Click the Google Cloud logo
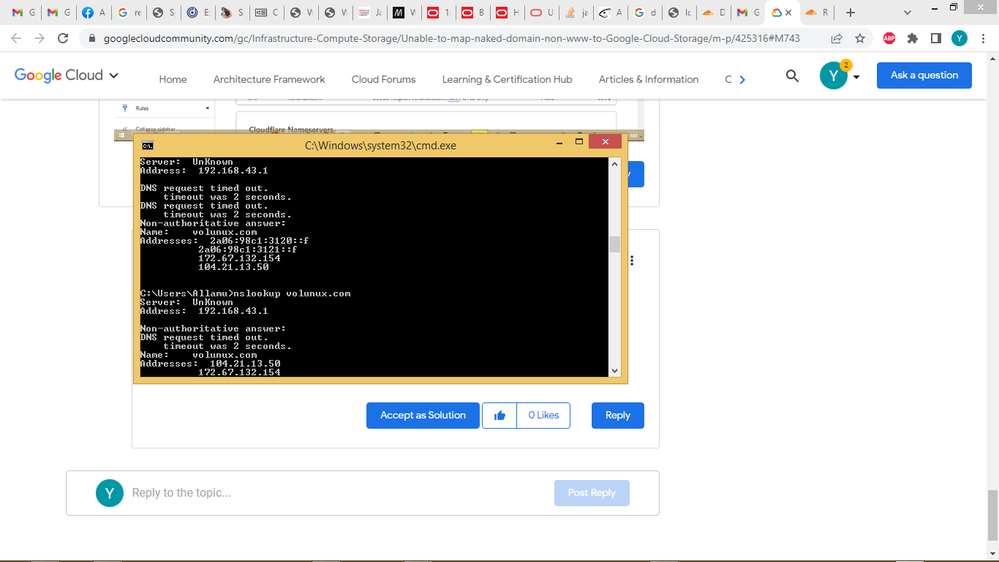999x562 pixels. tap(59, 75)
